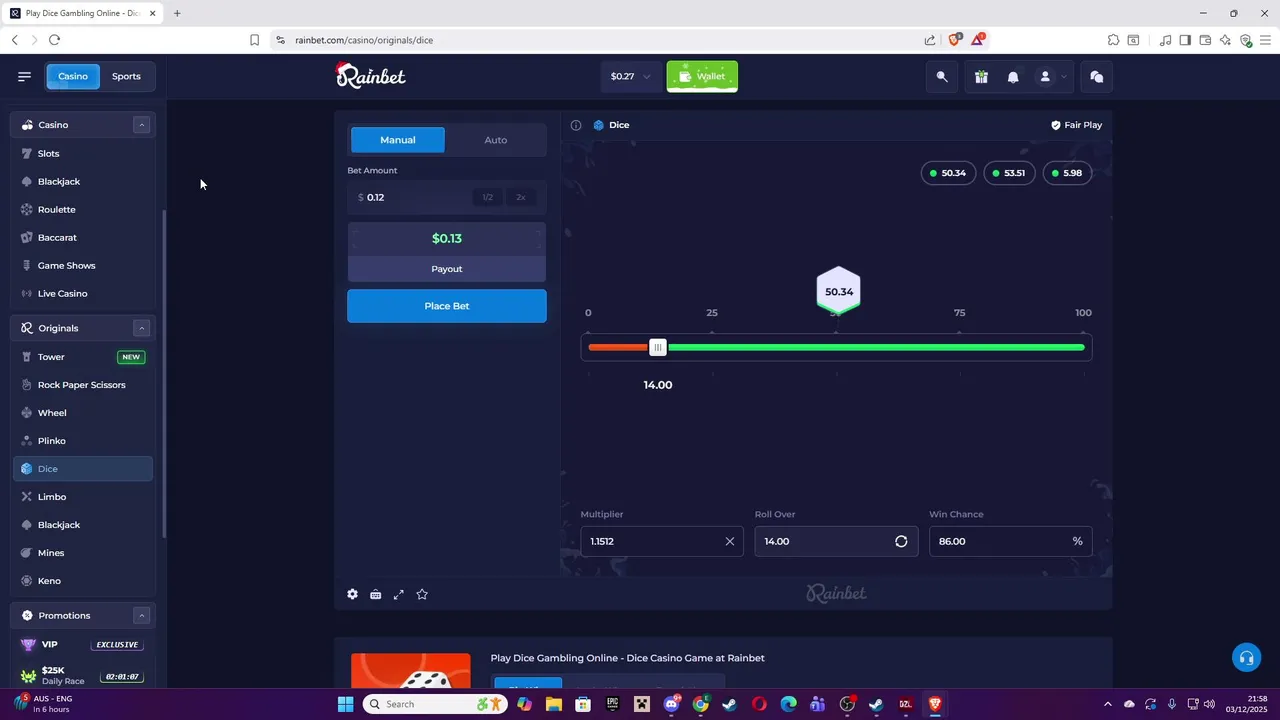
Task: Click the Roll Over value field
Action: coord(836,541)
